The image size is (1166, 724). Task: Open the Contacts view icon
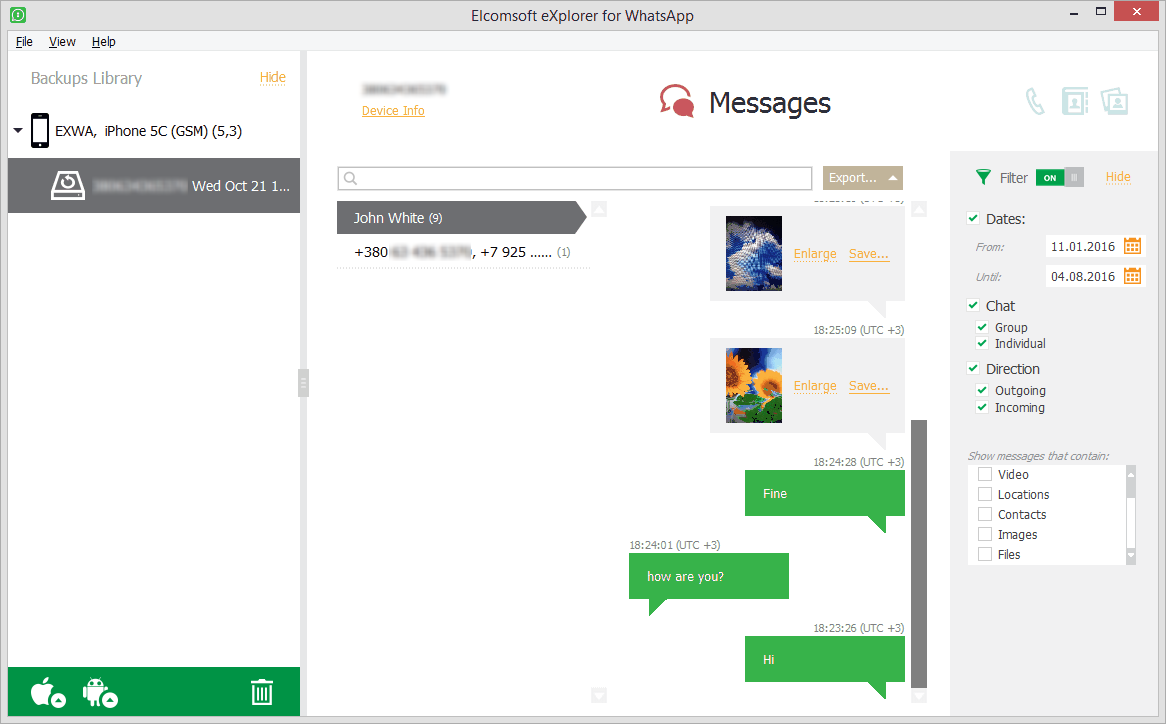(1075, 101)
